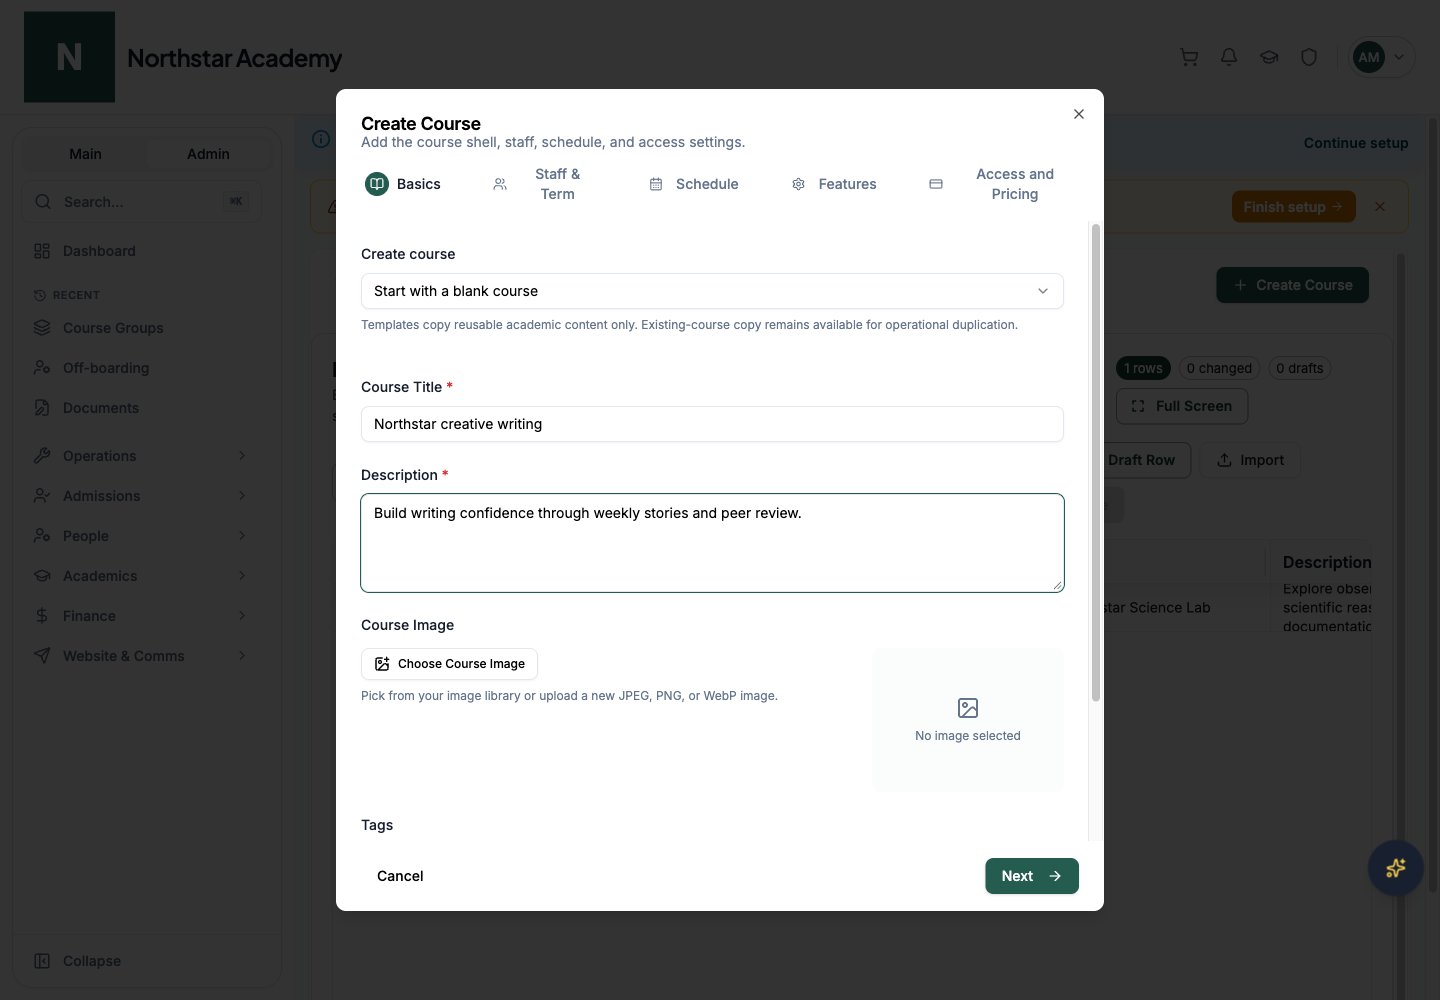Switch to the Schedule step
Image resolution: width=1440 pixels, height=1000 pixels.
(694, 184)
